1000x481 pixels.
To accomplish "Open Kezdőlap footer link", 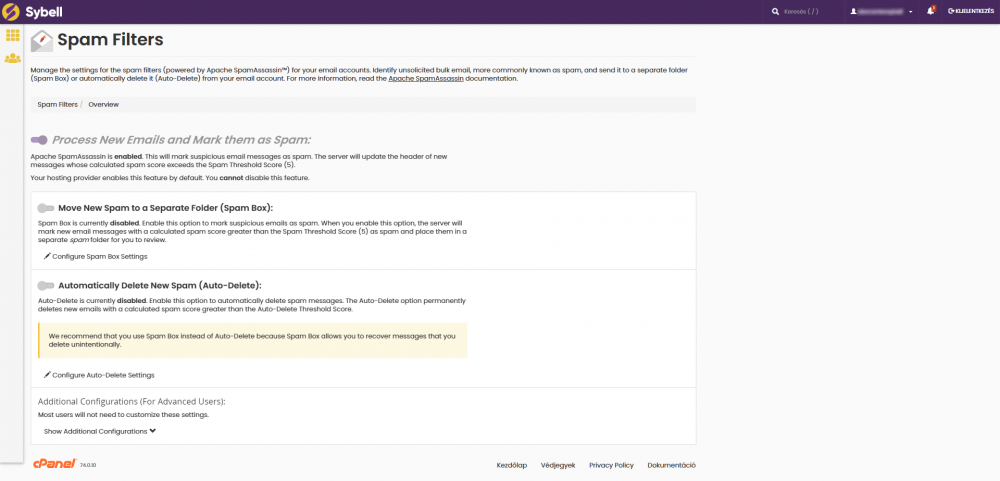I will [511, 466].
